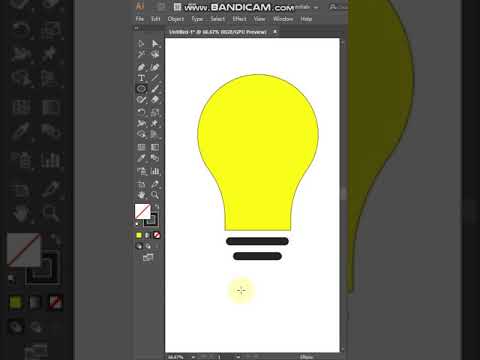480x360 pixels.
Task: Select the yellow light bulb shape
Action: 258,152
